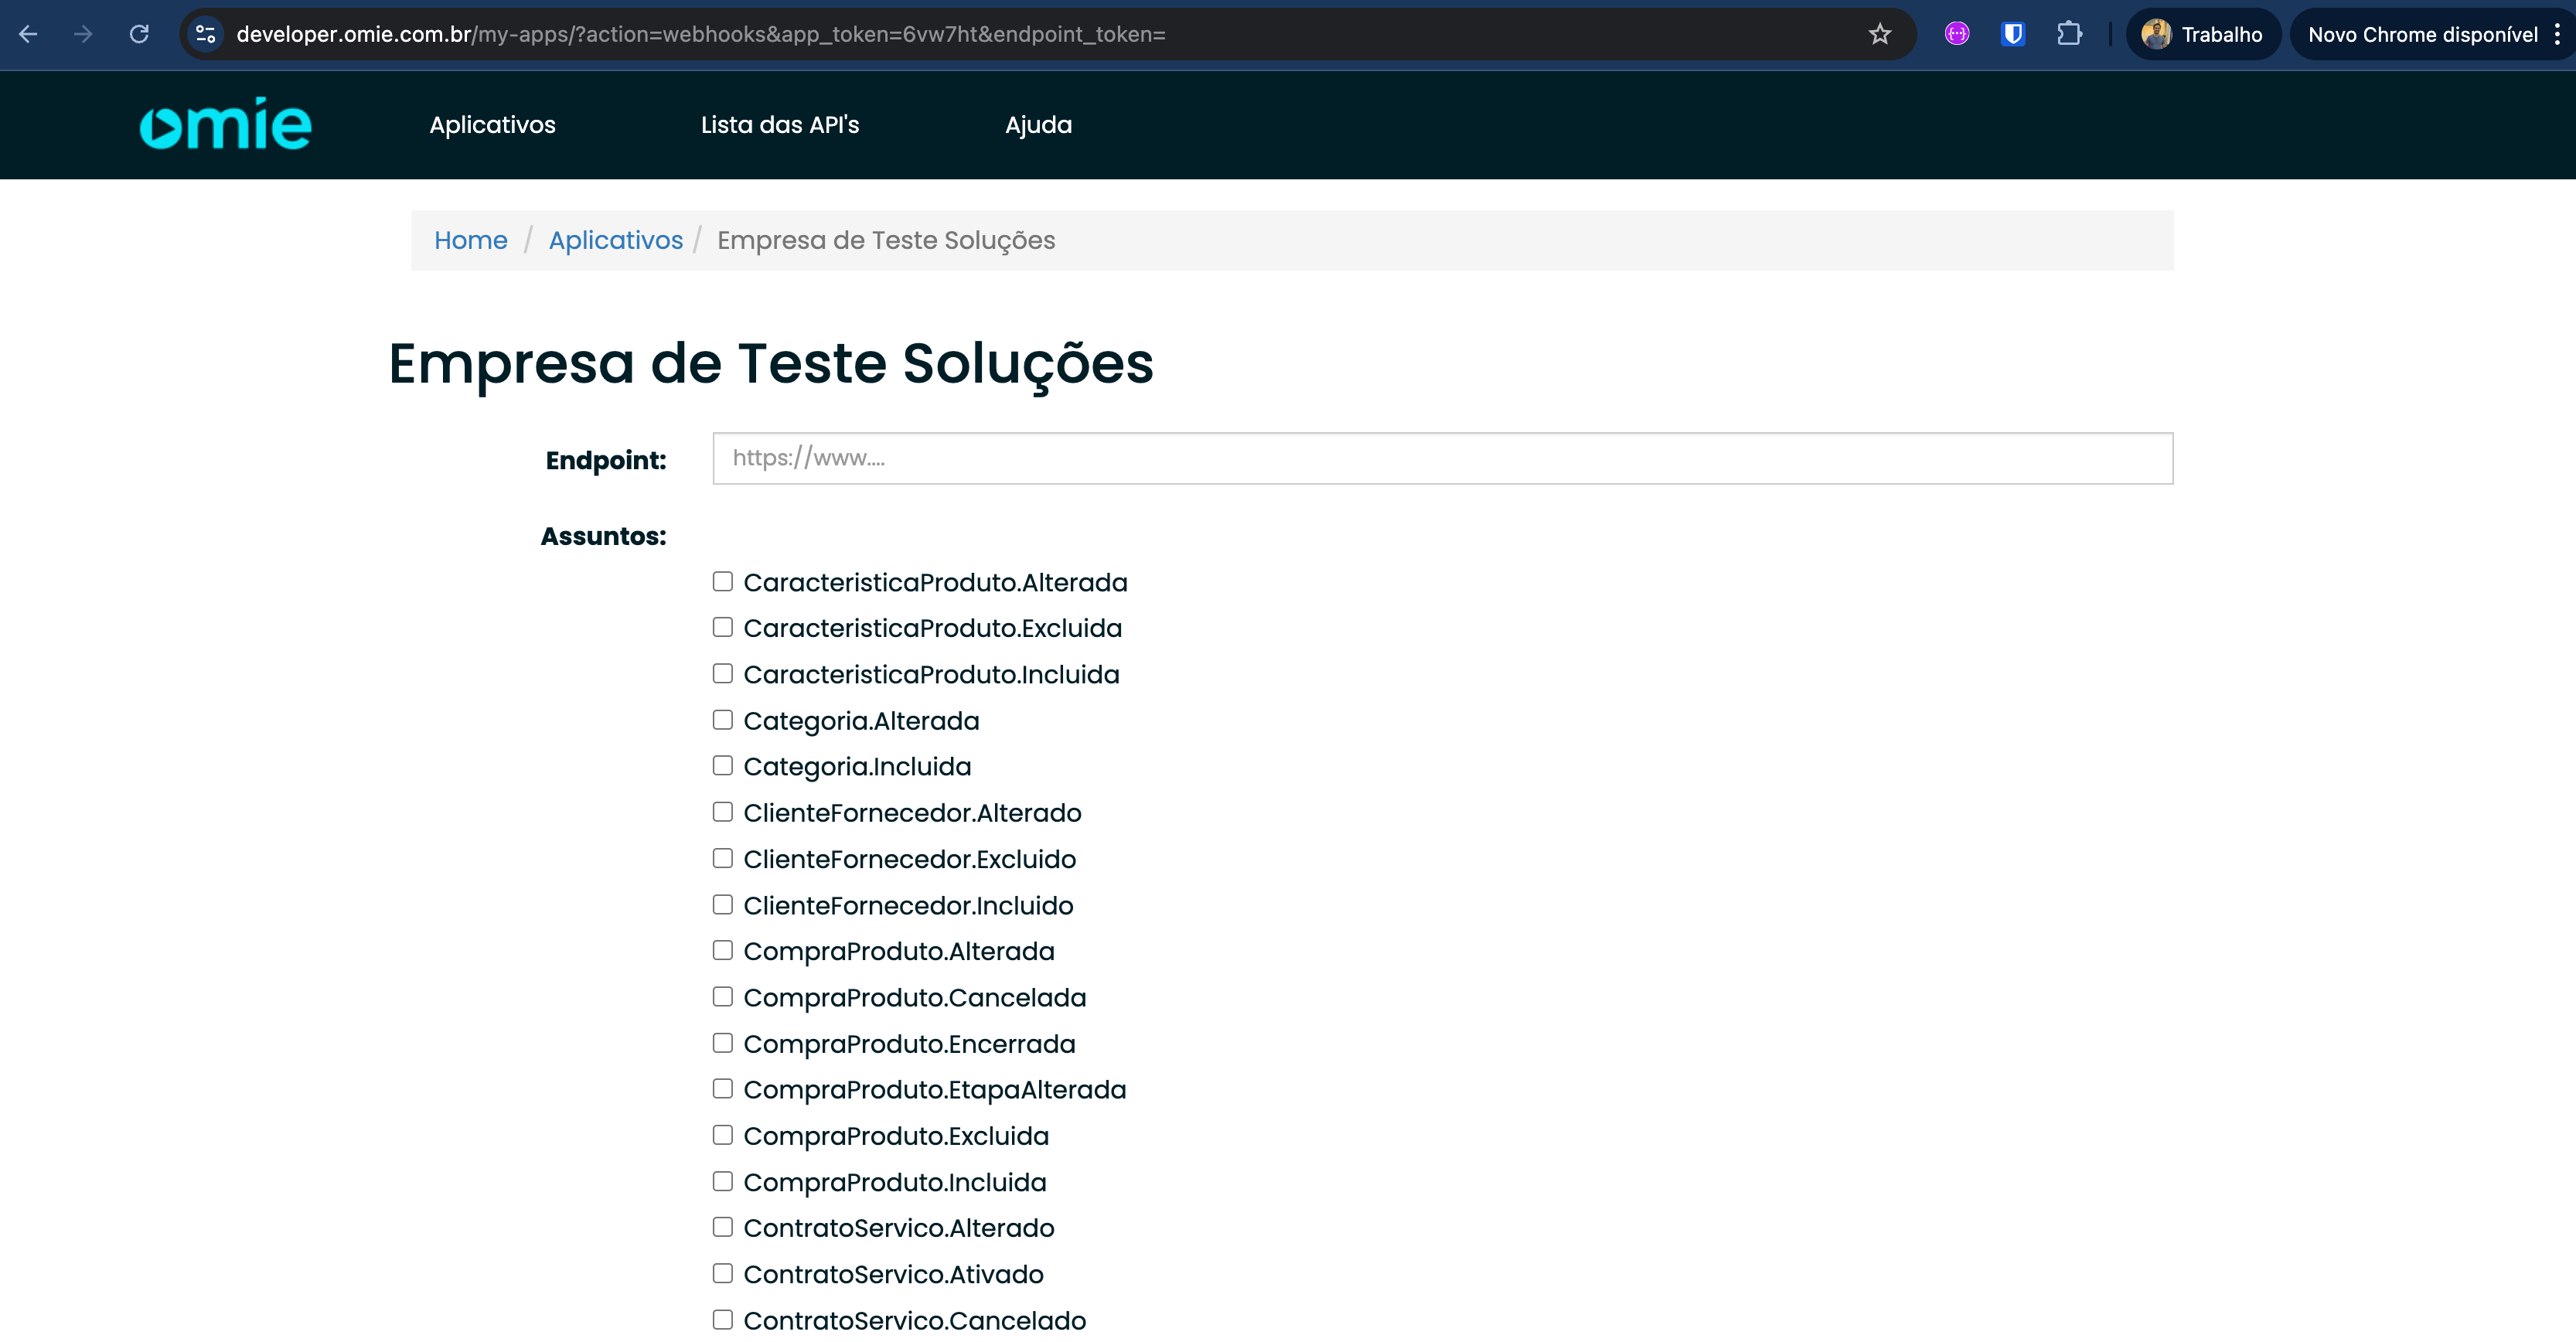Click Novo Chrome disponível update button
This screenshot has width=2576, height=1342.
2422,34
